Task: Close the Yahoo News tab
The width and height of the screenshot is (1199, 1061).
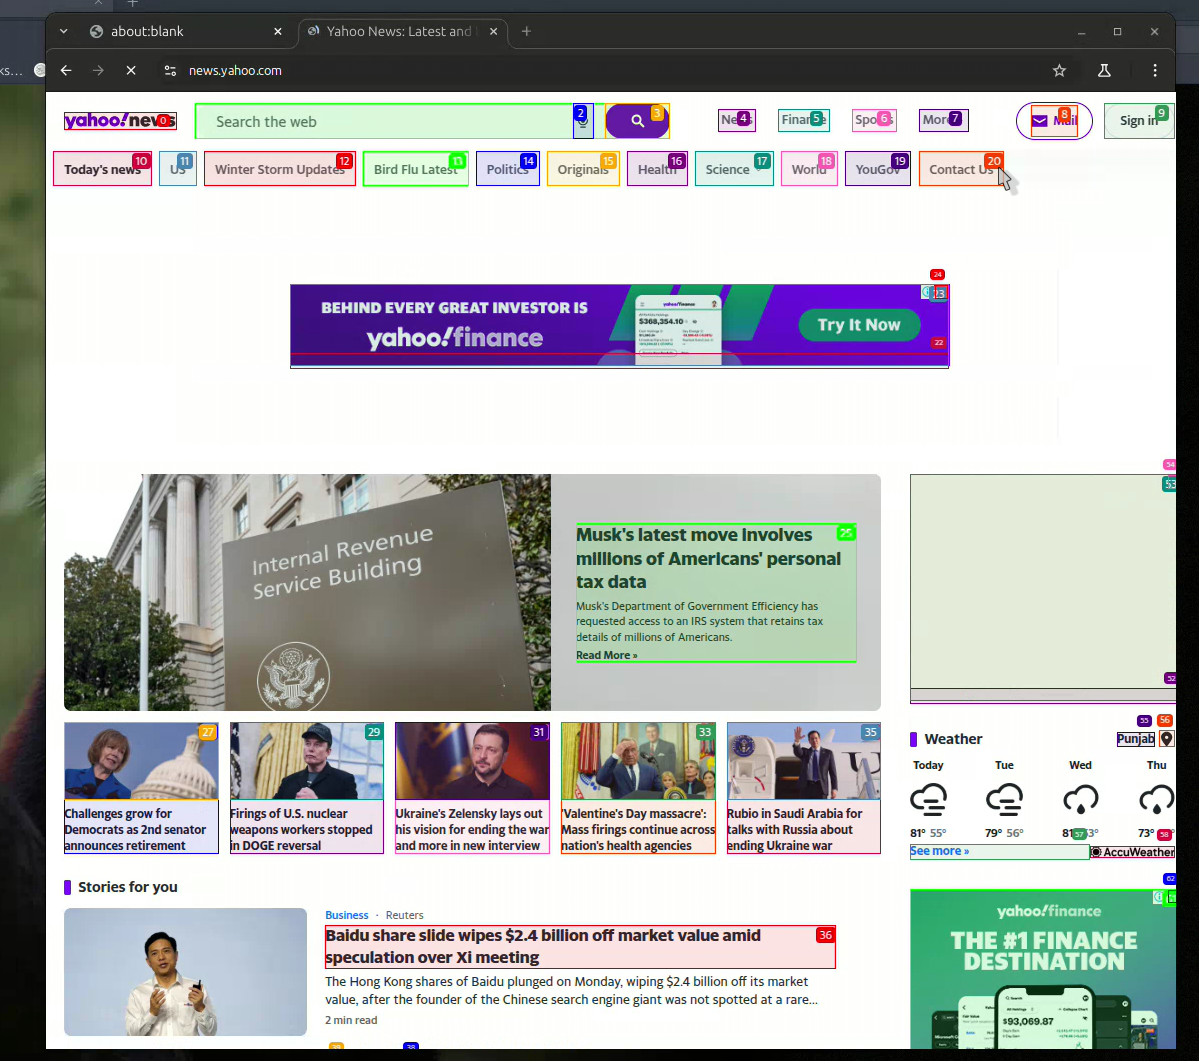Action: pos(493,31)
